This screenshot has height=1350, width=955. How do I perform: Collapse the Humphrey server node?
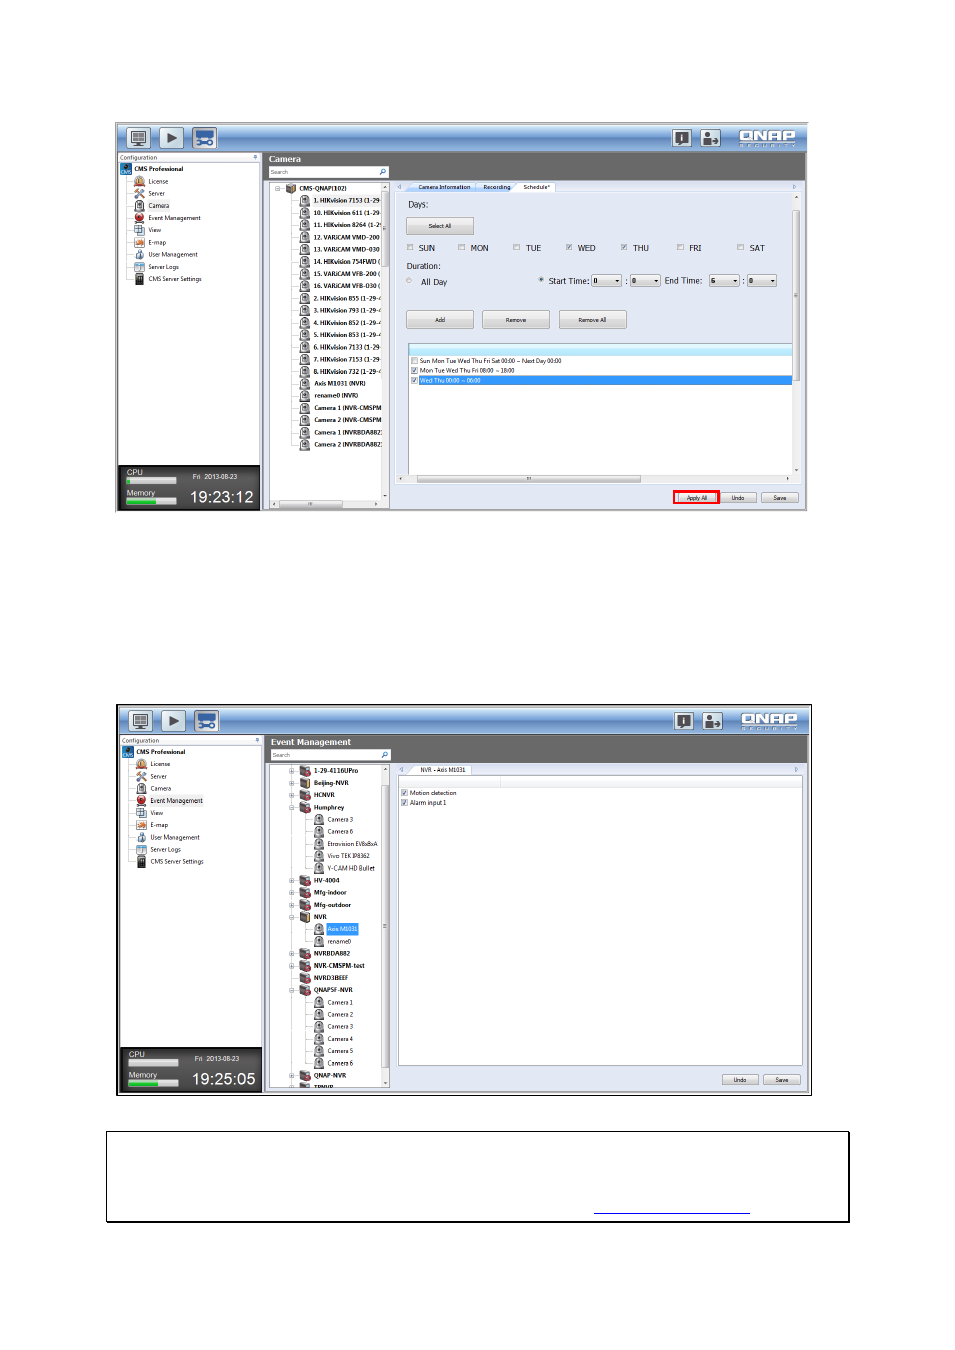tap(292, 807)
